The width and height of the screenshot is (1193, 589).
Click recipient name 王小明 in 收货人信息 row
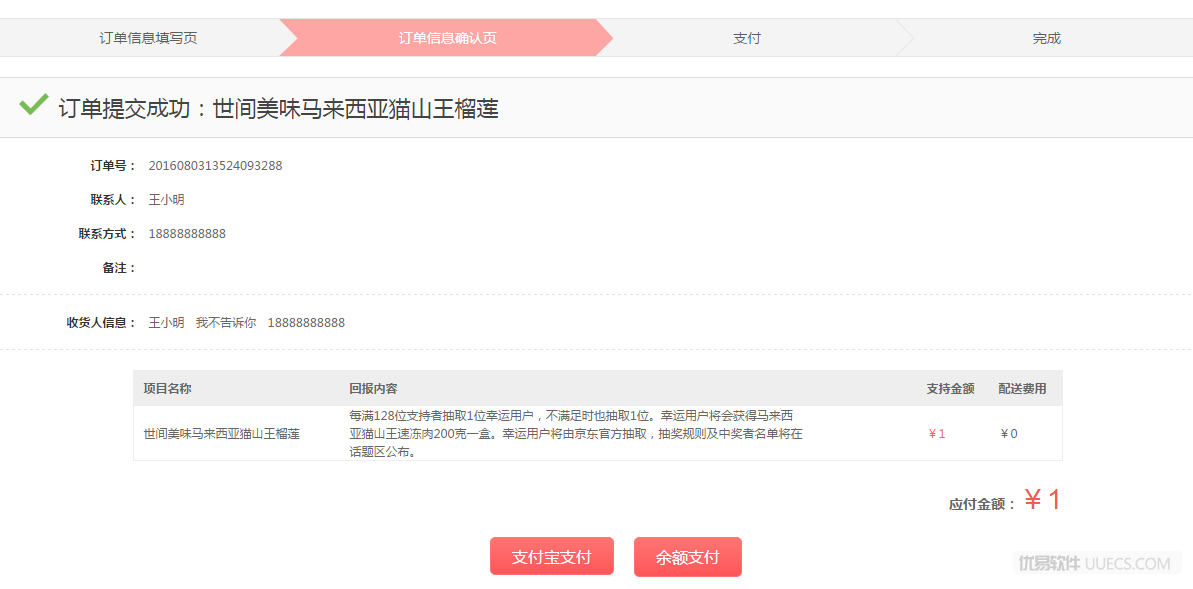pyautogui.click(x=167, y=323)
